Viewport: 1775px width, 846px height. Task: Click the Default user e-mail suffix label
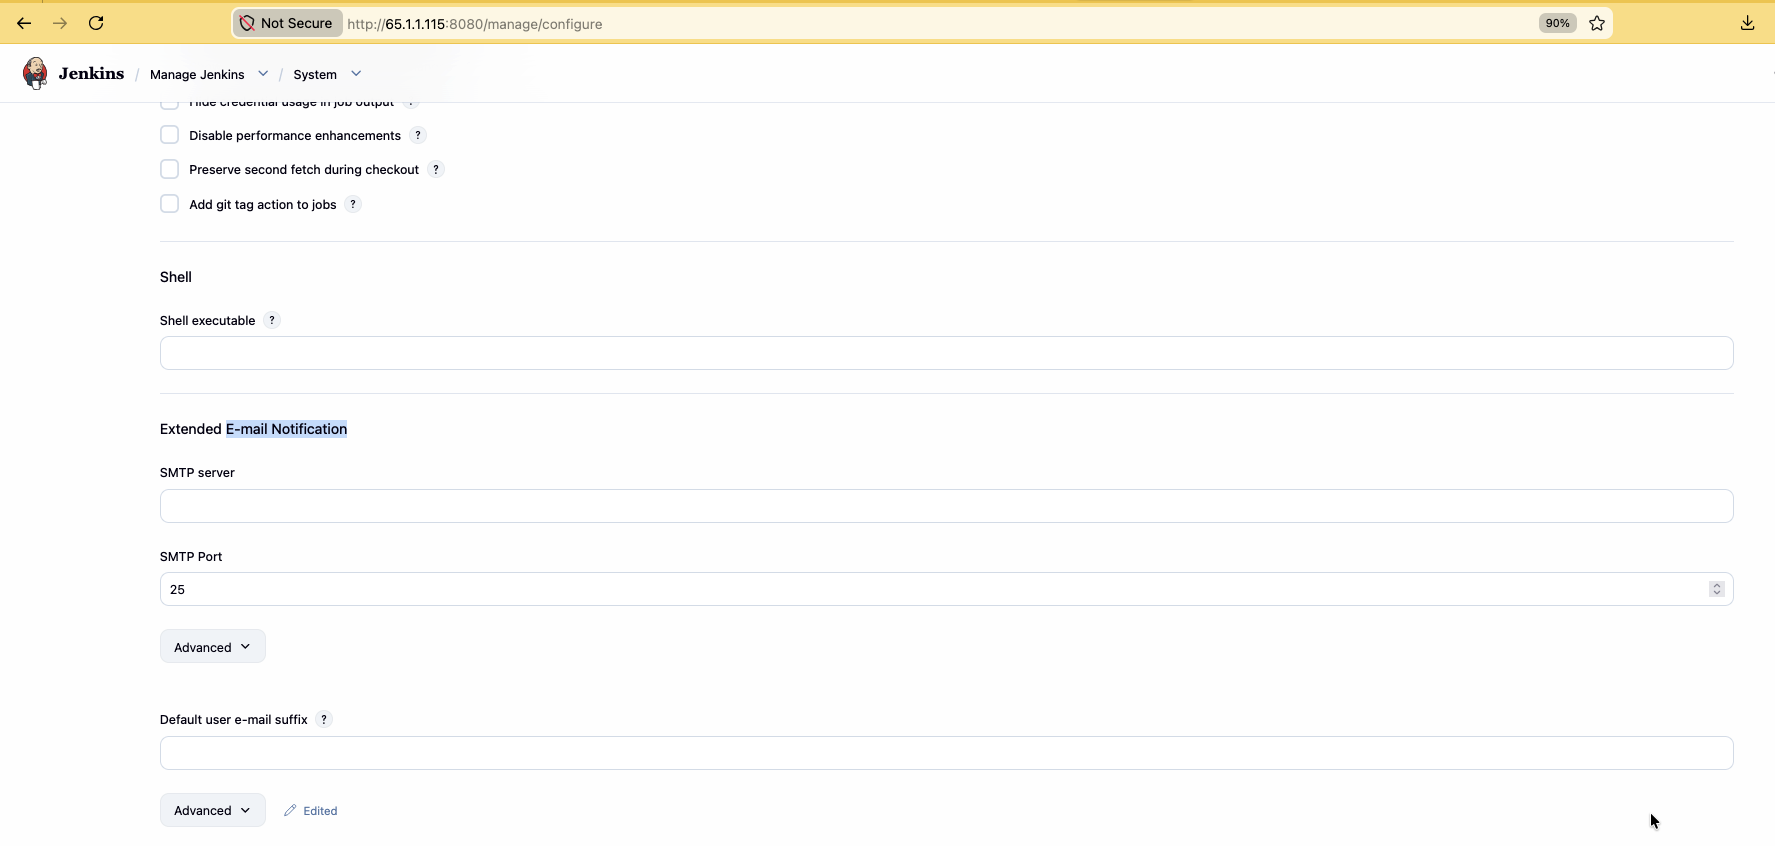pyautogui.click(x=234, y=719)
